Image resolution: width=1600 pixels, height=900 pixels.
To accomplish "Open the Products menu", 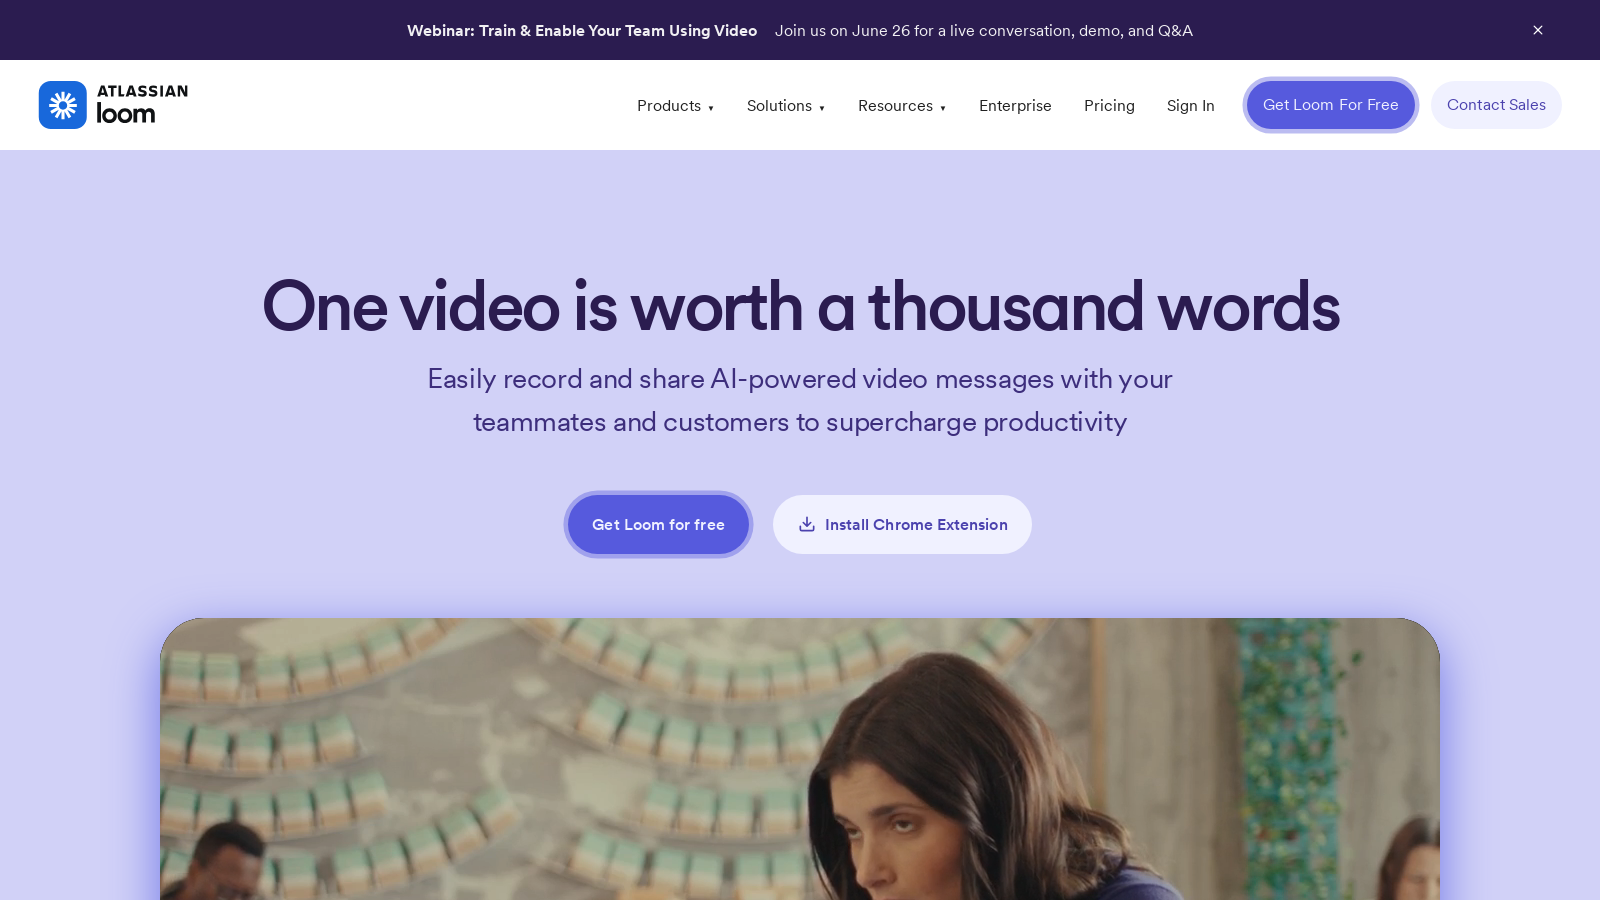I will pos(669,106).
